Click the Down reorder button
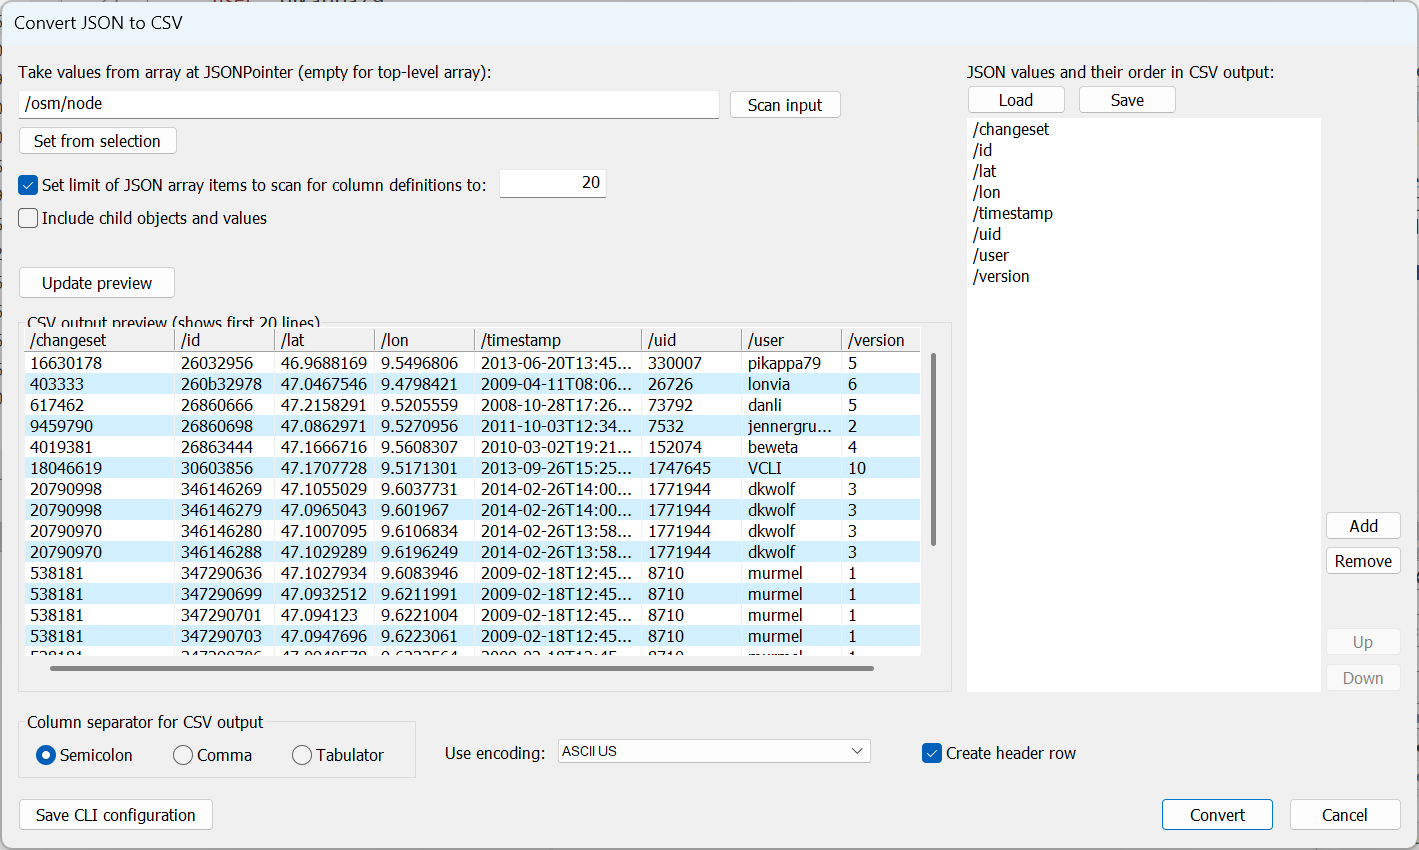The width and height of the screenshot is (1419, 850). pyautogui.click(x=1363, y=678)
